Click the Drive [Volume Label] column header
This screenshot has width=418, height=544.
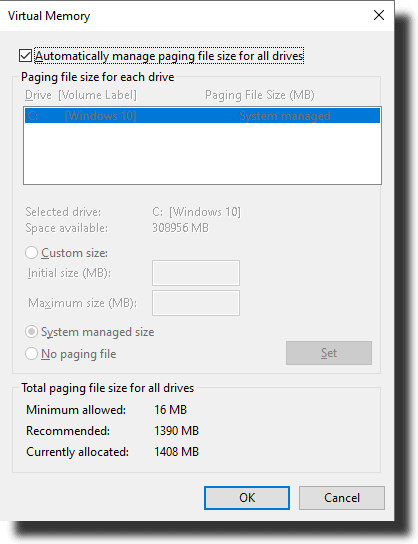(x=81, y=95)
